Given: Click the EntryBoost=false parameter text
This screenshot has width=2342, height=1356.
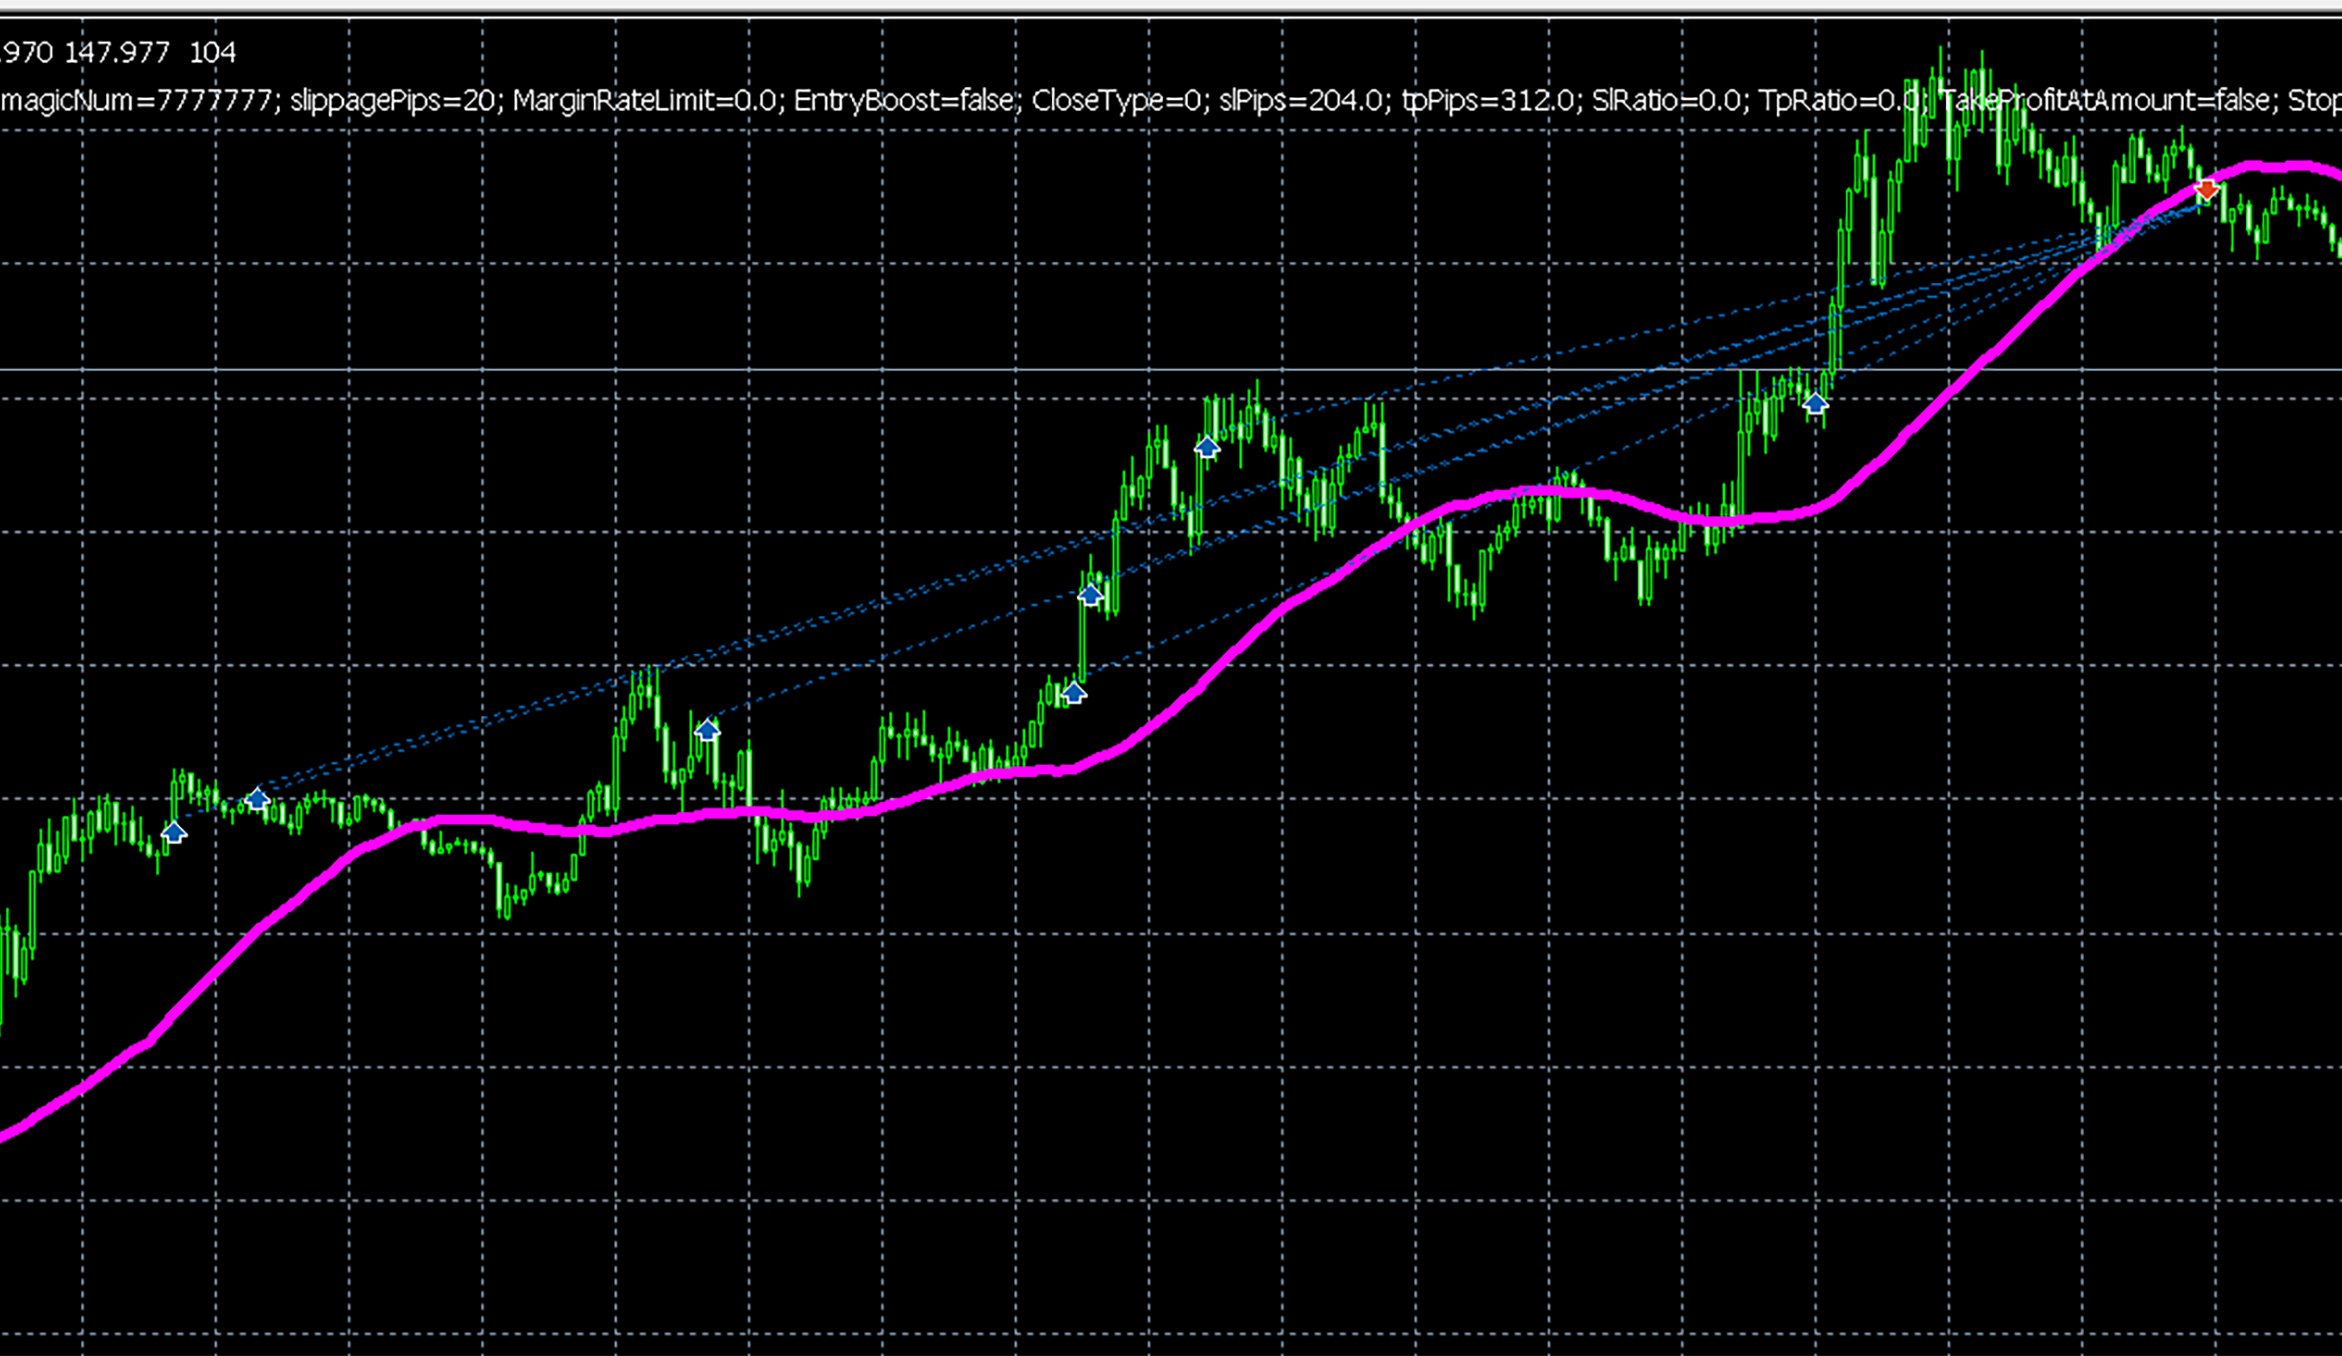Looking at the screenshot, I should click(x=903, y=101).
